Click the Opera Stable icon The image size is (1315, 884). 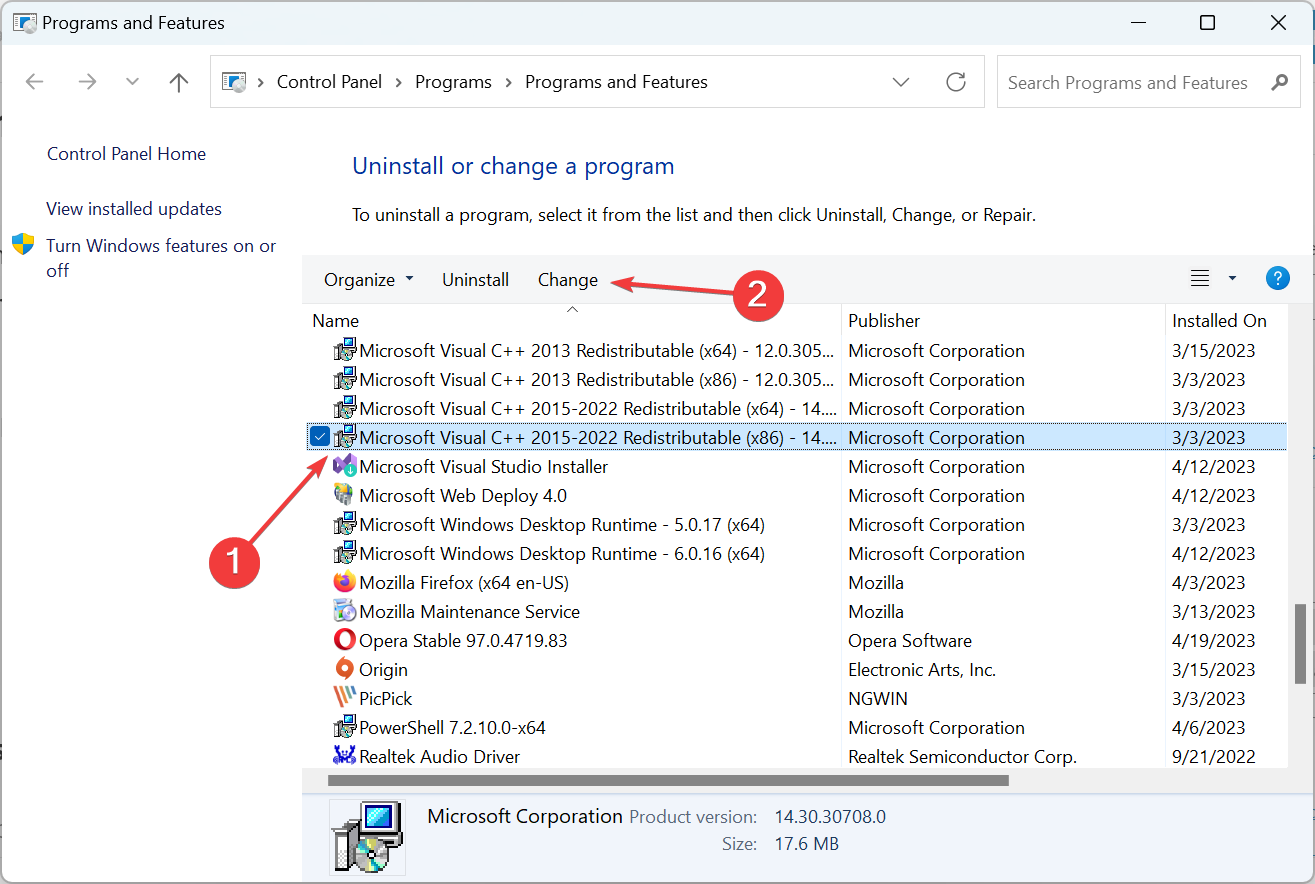click(344, 640)
